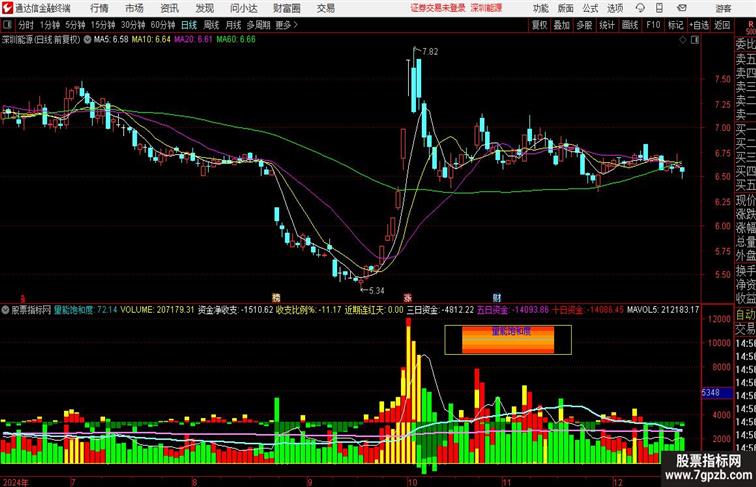756x487 pixels.
Task: Click the 游客 user label
Action: tap(723, 8)
